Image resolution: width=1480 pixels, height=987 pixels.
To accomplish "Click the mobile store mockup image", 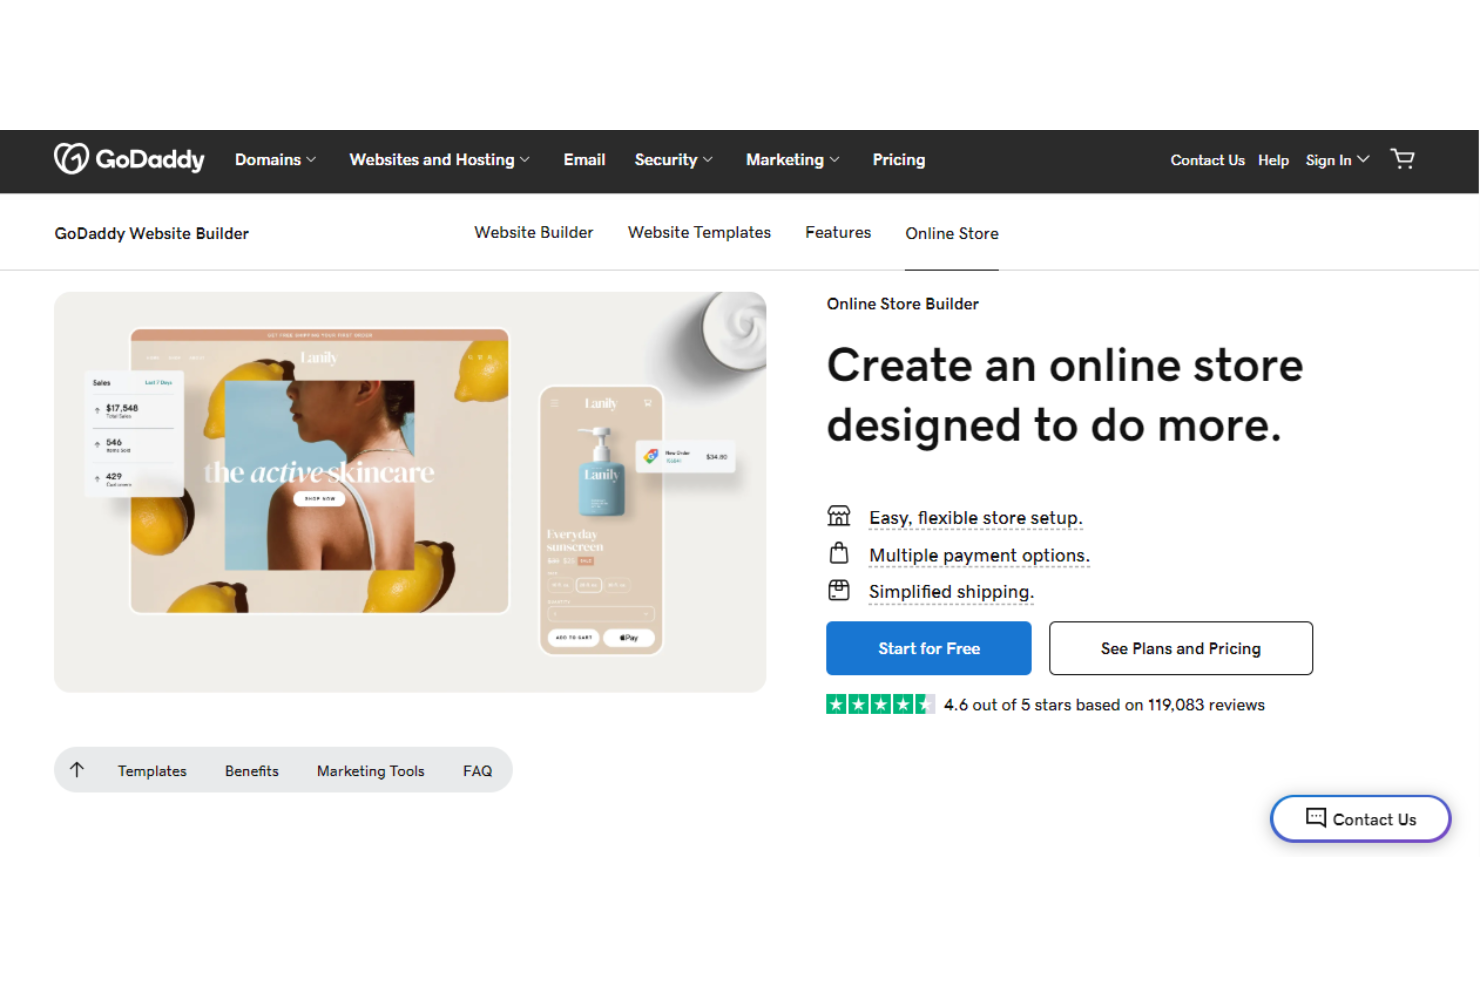I will tap(601, 520).
